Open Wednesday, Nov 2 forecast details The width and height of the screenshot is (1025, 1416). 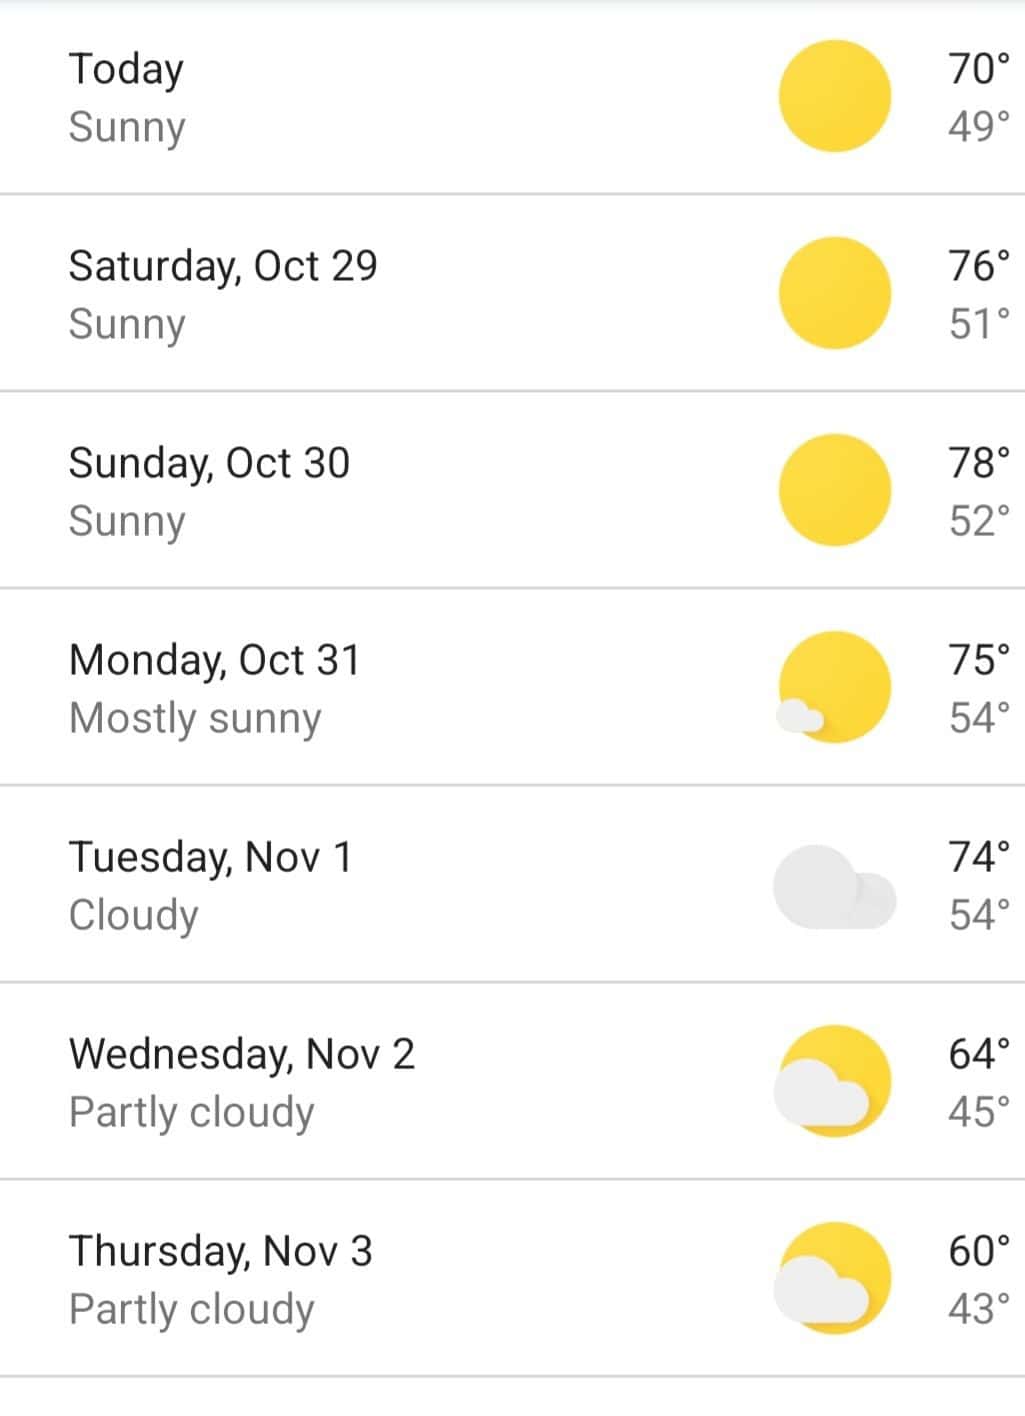(512, 1081)
